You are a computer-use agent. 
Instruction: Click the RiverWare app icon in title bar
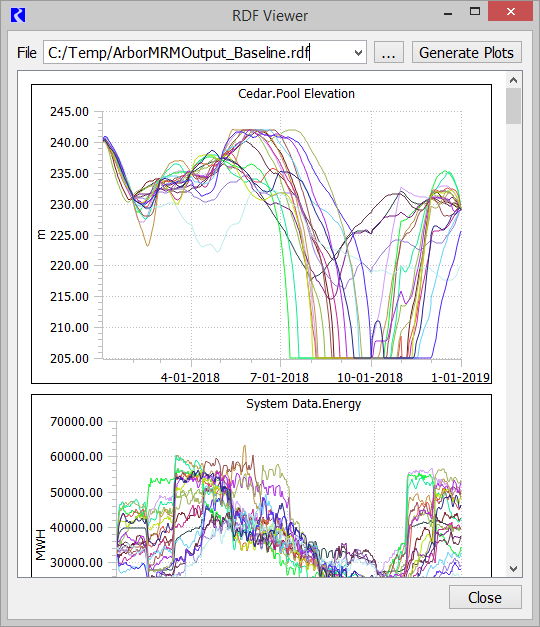[18, 16]
